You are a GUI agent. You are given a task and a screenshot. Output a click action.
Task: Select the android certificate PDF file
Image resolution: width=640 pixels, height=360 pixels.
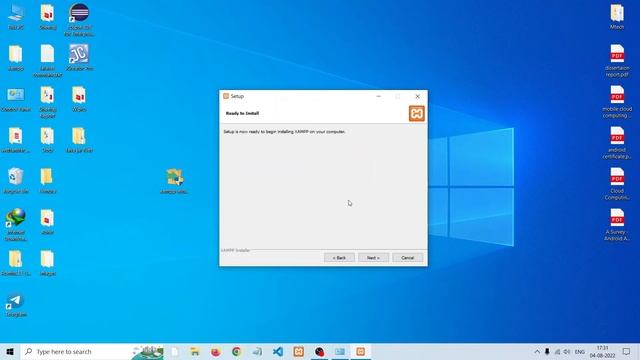pyautogui.click(x=617, y=142)
